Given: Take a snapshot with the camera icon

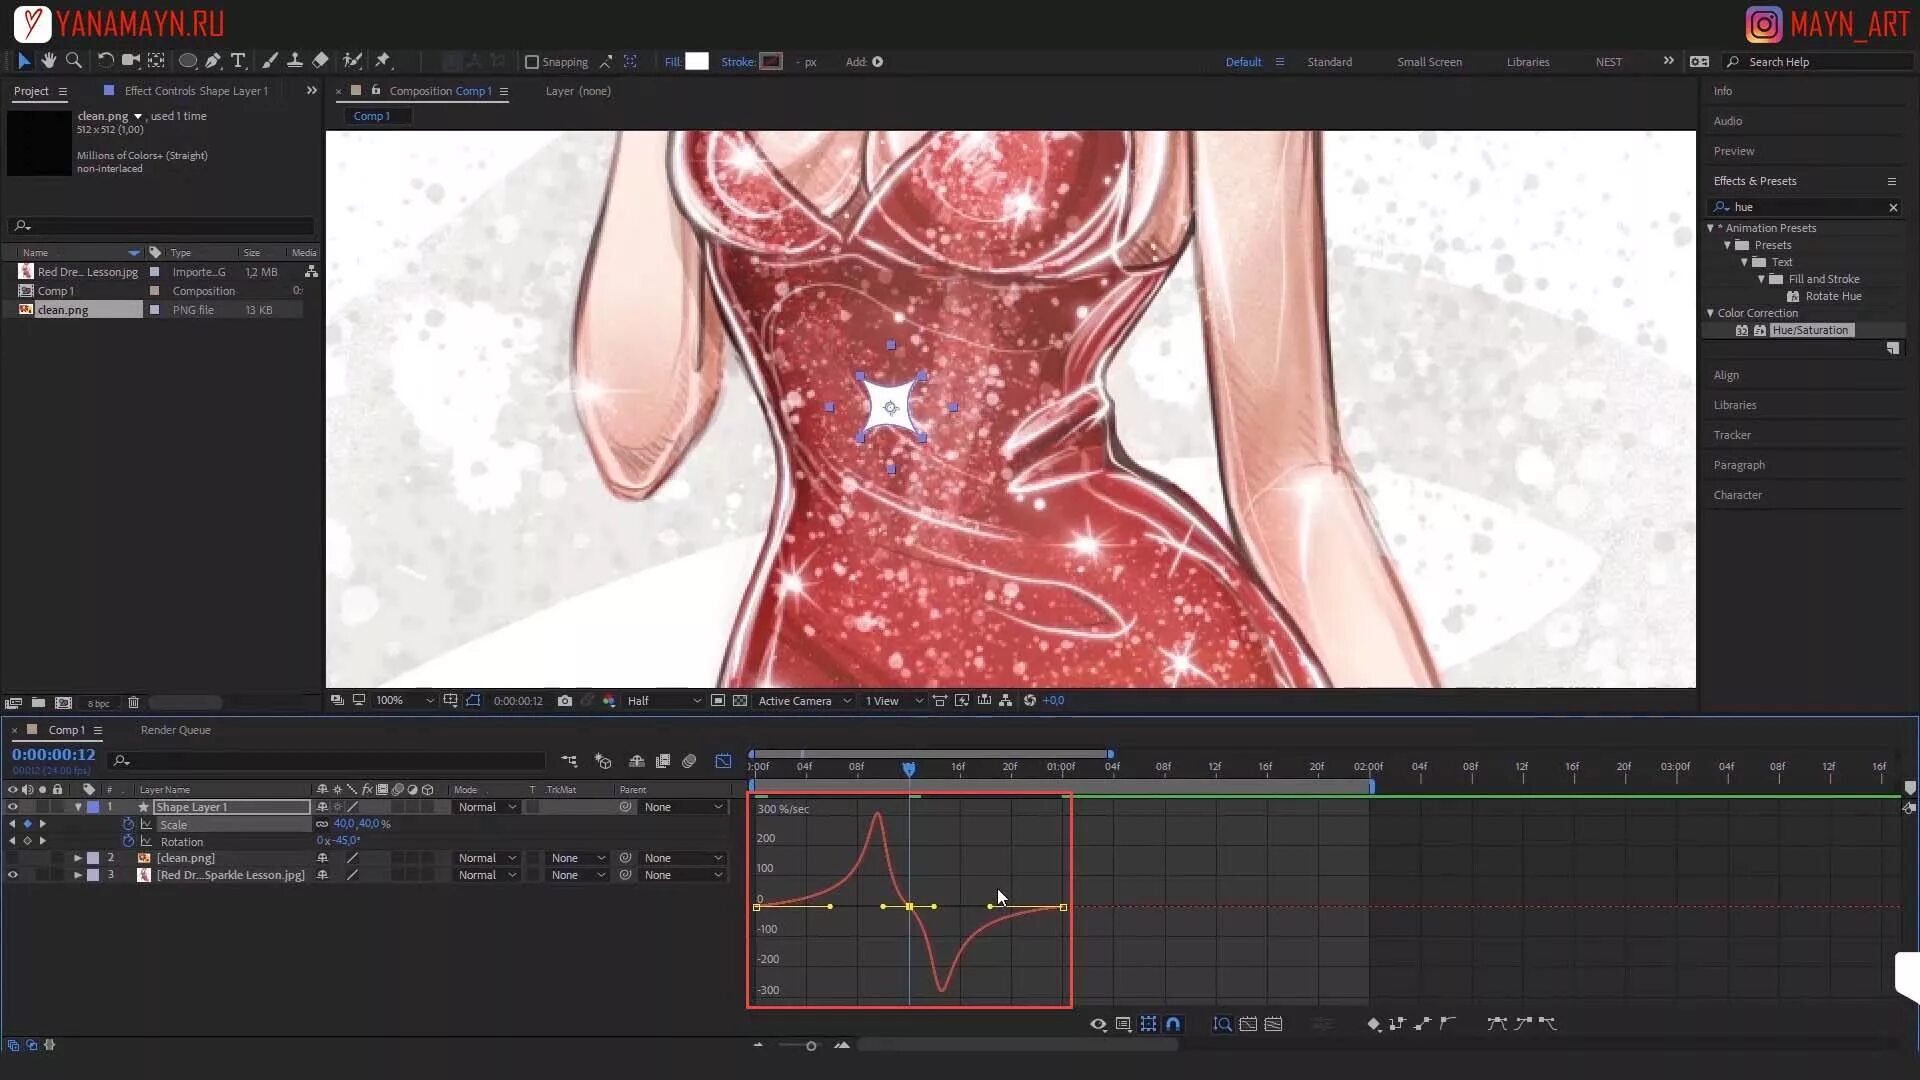Looking at the screenshot, I should click(565, 701).
